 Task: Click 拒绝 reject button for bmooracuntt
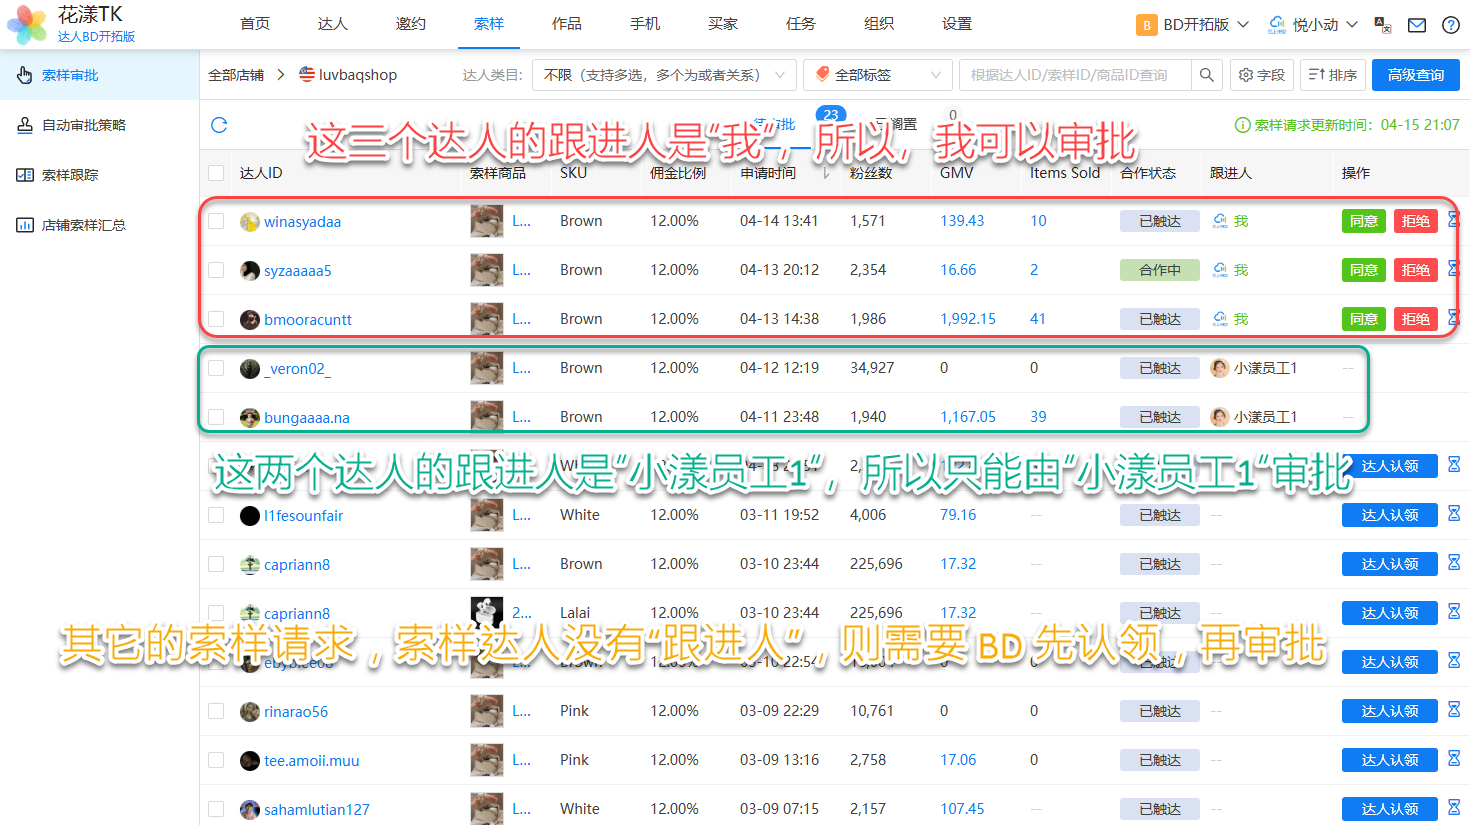pos(1415,319)
